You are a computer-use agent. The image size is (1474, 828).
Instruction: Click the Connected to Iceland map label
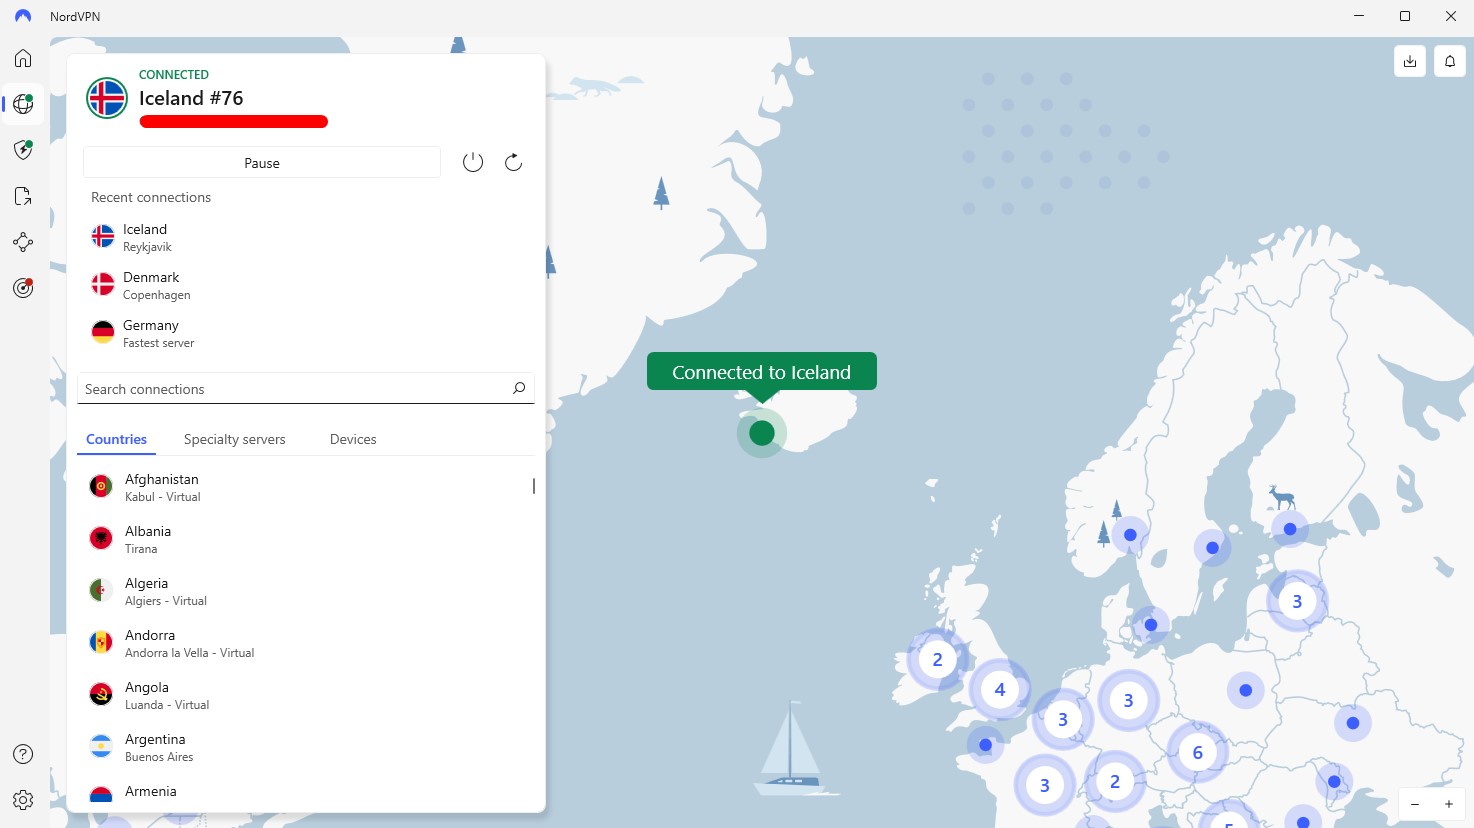pos(762,372)
